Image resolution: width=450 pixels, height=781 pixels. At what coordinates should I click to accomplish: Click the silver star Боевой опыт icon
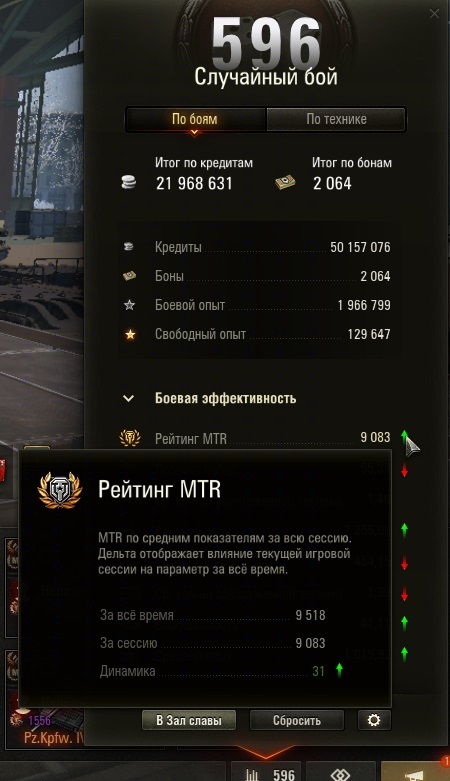[130, 305]
